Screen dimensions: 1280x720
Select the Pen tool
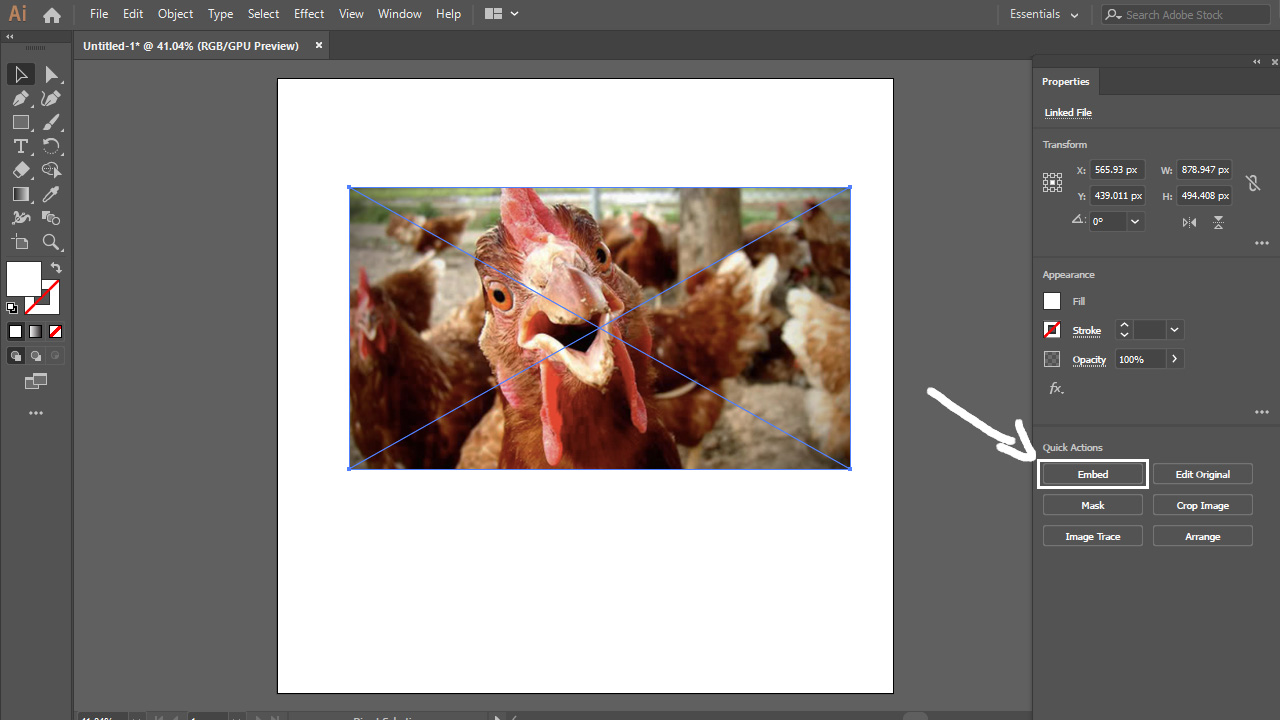(20, 99)
